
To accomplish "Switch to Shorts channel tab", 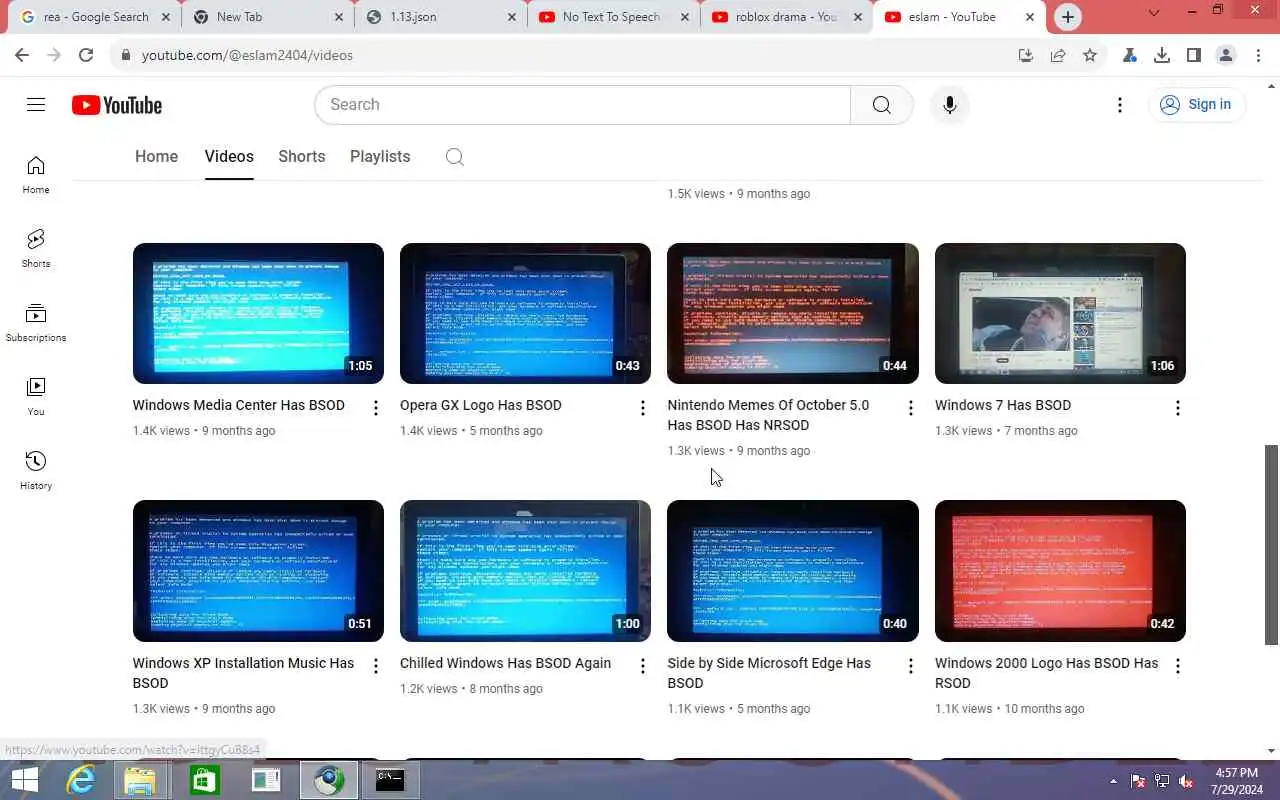I will [302, 157].
